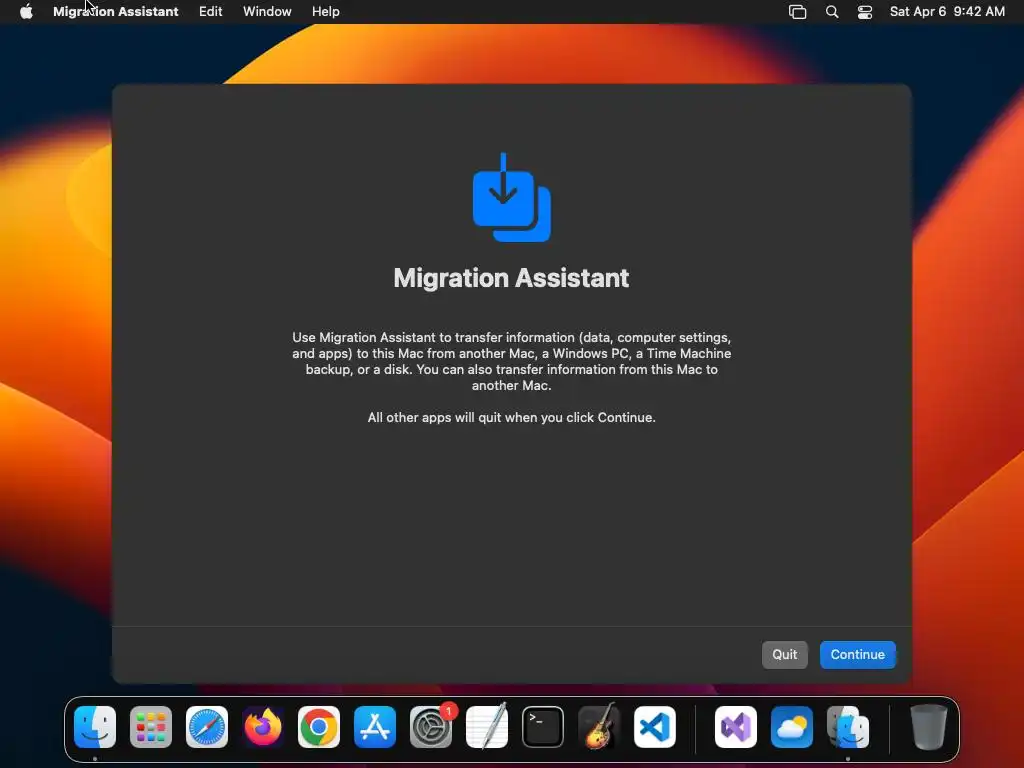Screen dimensions: 1024x768
Task: Open TextEdit from the Dock
Action: [x=487, y=727]
